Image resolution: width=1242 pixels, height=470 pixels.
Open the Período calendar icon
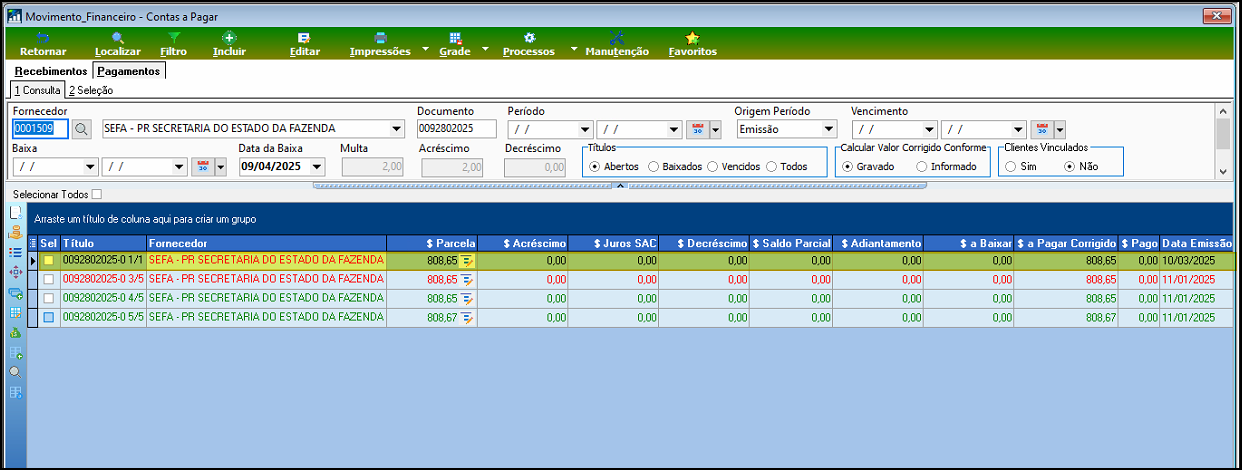coord(698,129)
